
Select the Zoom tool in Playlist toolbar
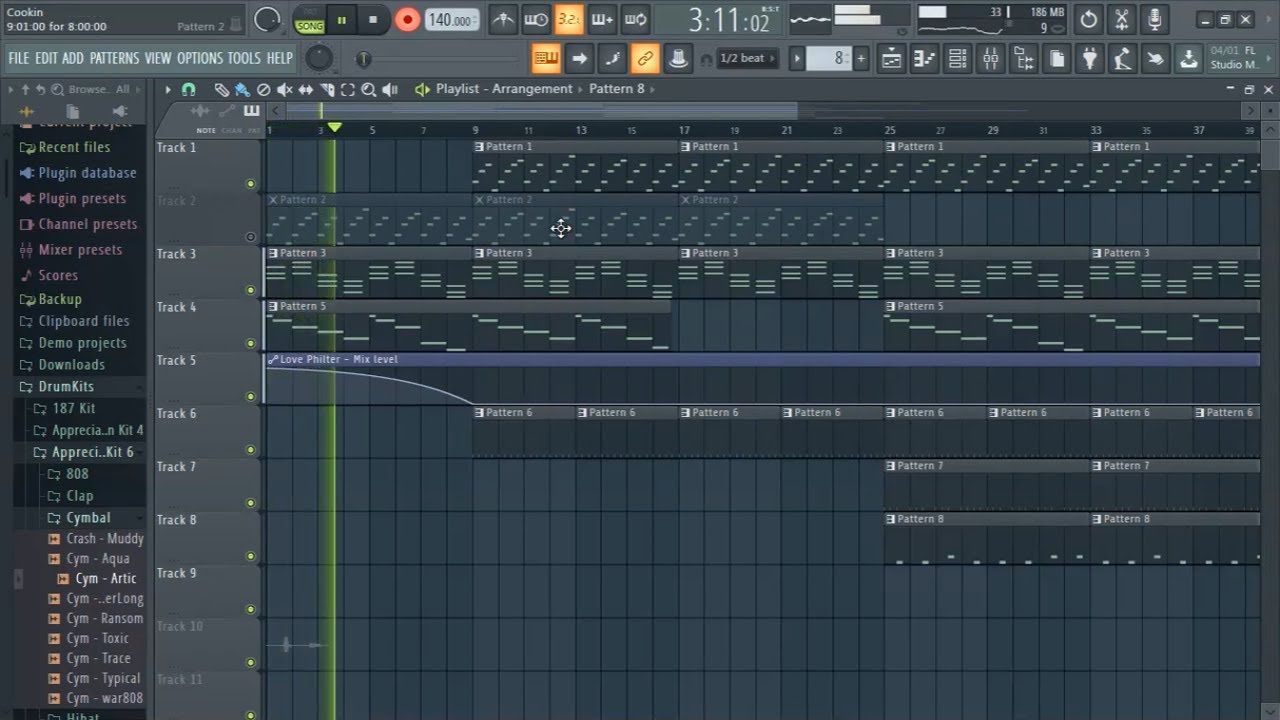(x=369, y=89)
